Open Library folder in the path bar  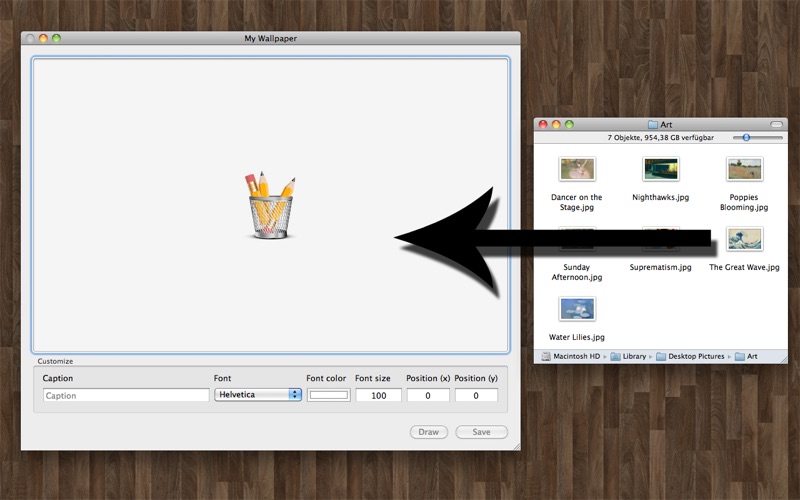pyautogui.click(x=629, y=356)
